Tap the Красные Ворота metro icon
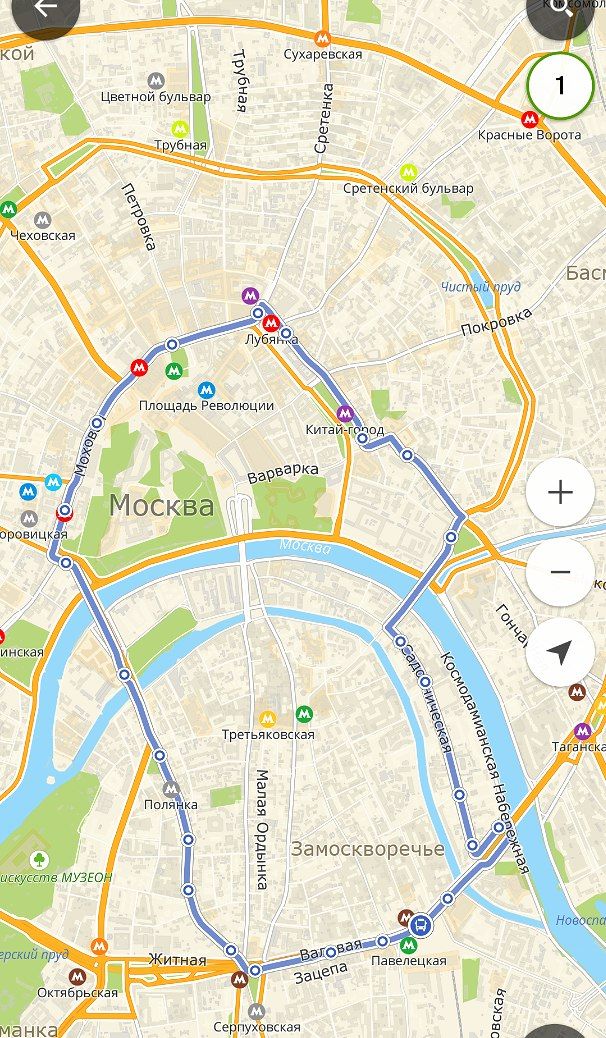This screenshot has width=606, height=1038. tap(529, 119)
